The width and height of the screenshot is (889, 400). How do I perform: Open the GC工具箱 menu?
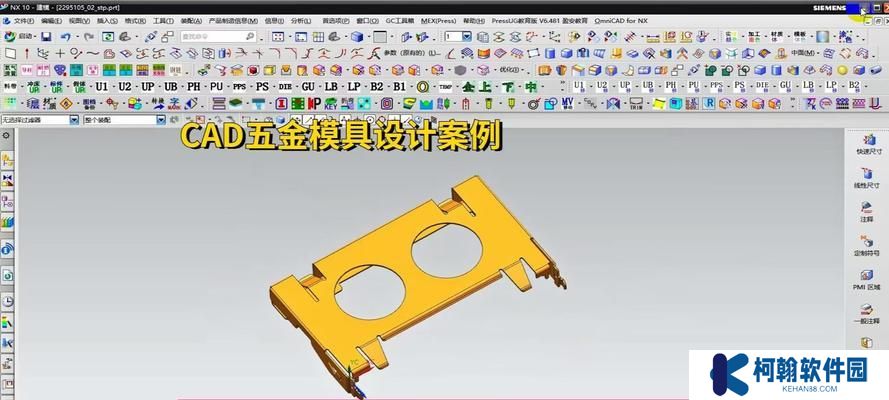click(399, 20)
